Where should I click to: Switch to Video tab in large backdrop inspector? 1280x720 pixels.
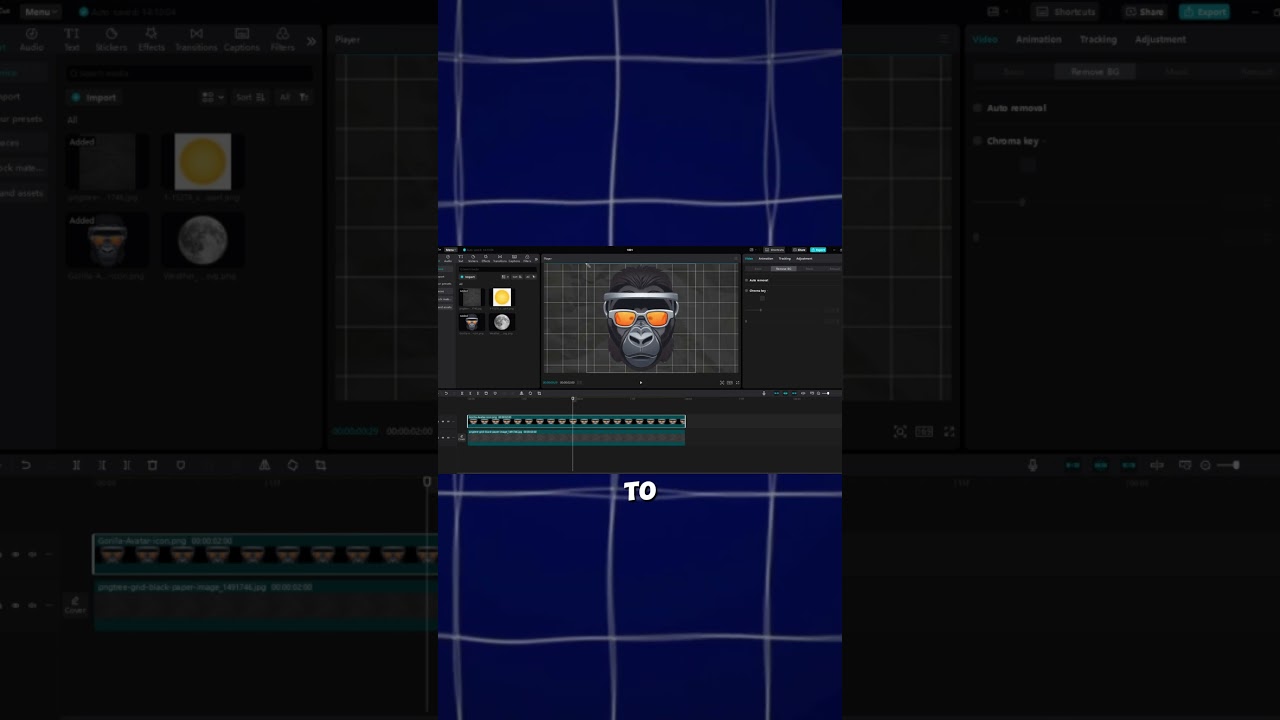(x=985, y=40)
